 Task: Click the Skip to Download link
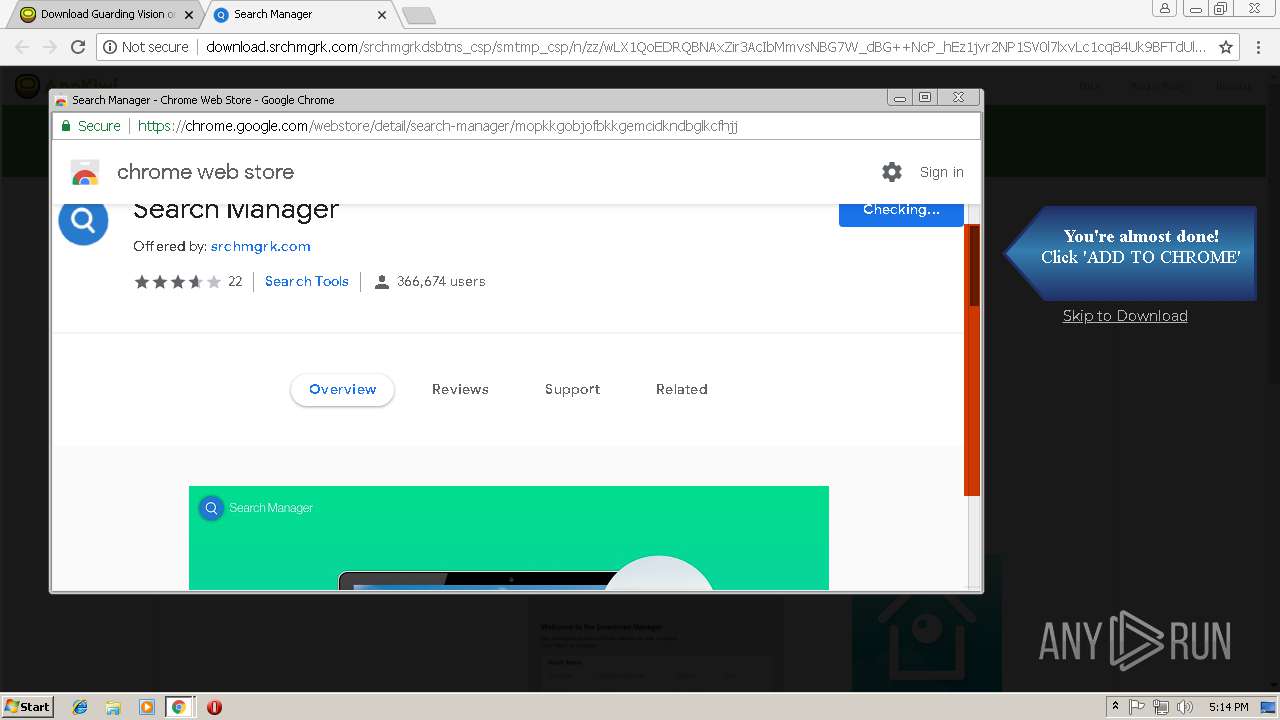point(1125,316)
